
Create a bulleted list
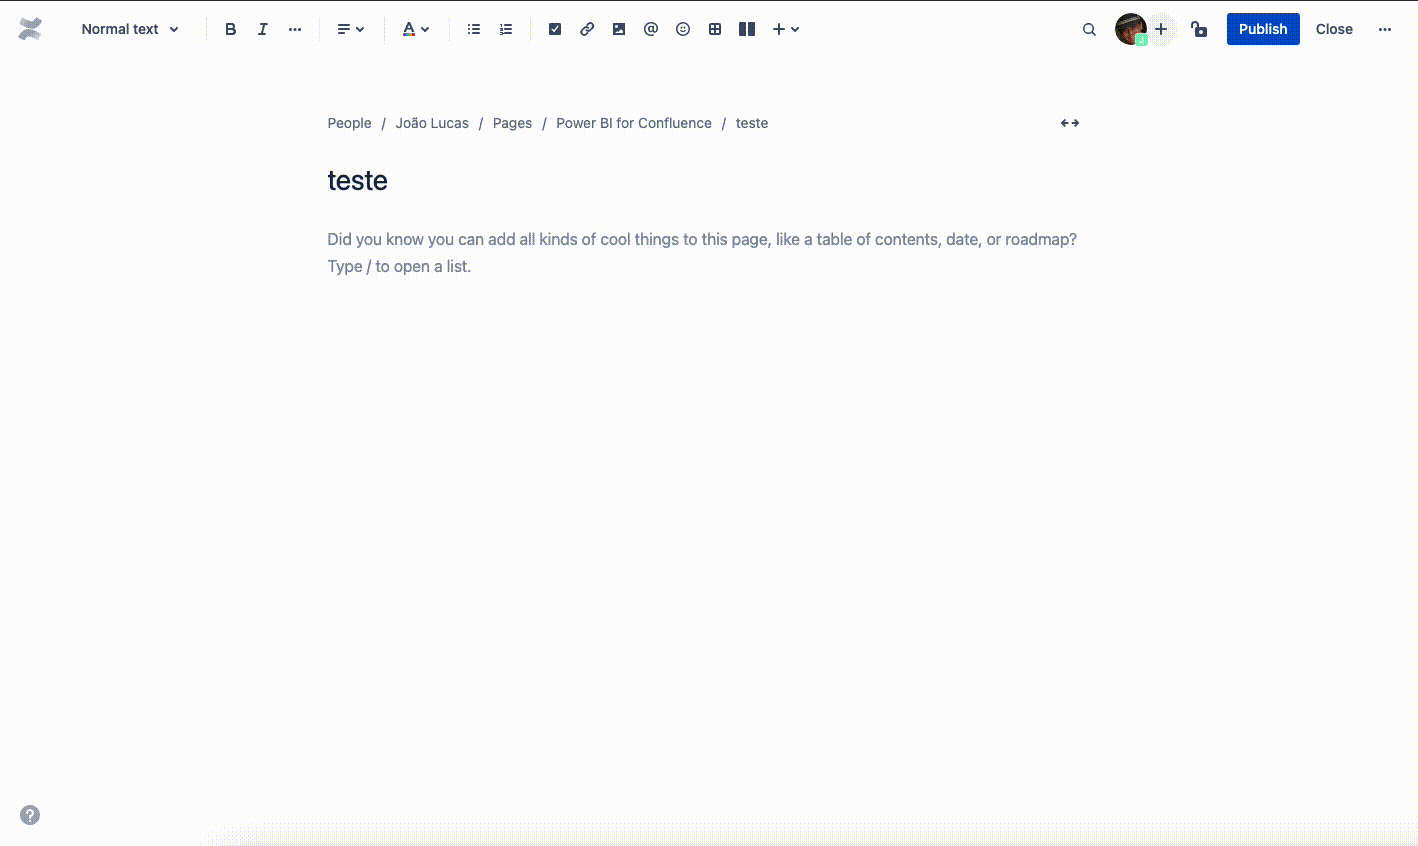click(x=474, y=29)
